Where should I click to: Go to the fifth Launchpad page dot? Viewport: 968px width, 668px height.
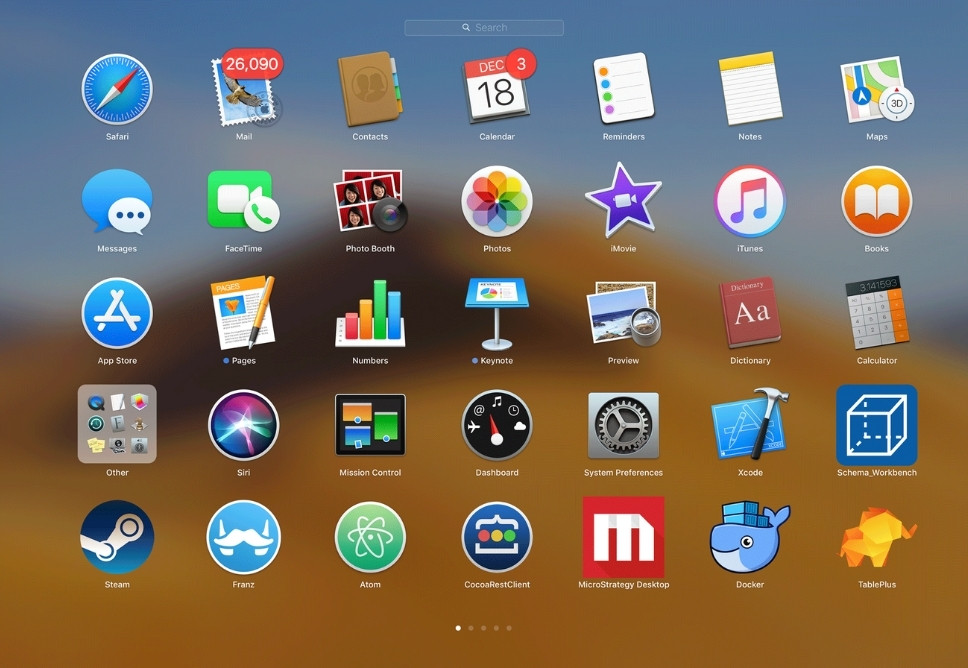[x=509, y=628]
